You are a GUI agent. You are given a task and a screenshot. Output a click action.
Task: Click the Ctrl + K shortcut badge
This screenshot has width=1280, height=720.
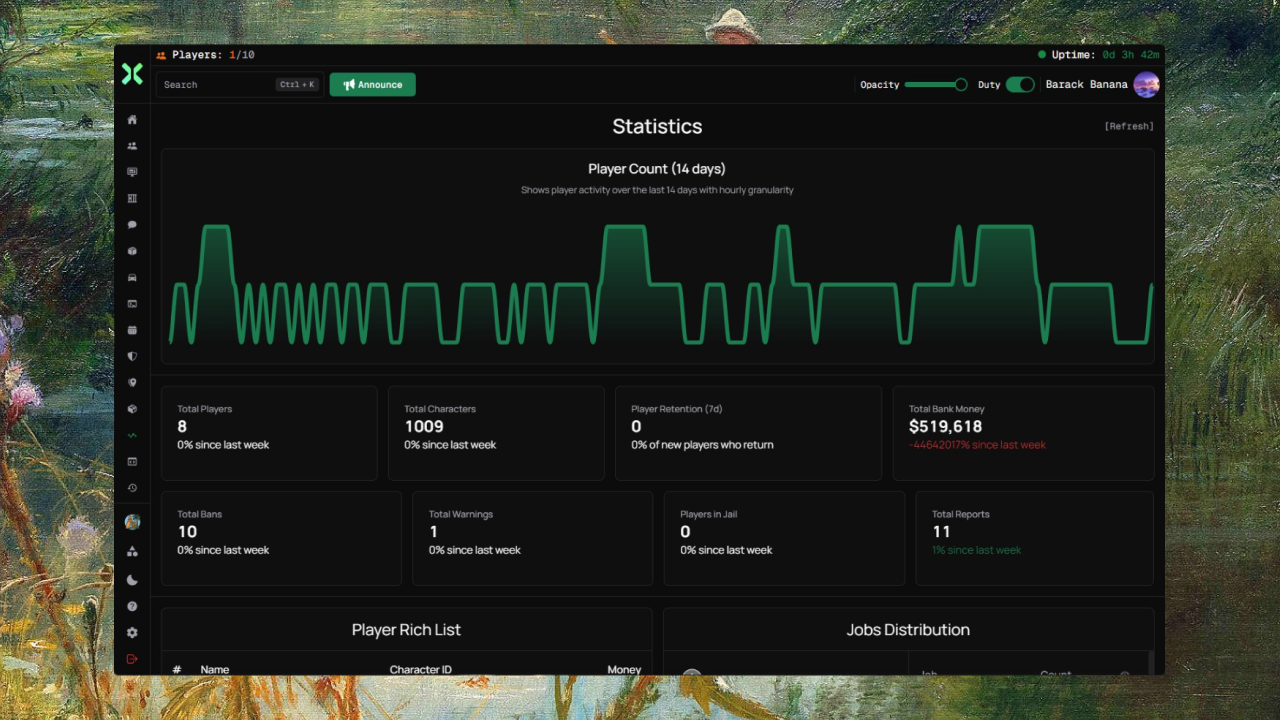[x=297, y=85]
